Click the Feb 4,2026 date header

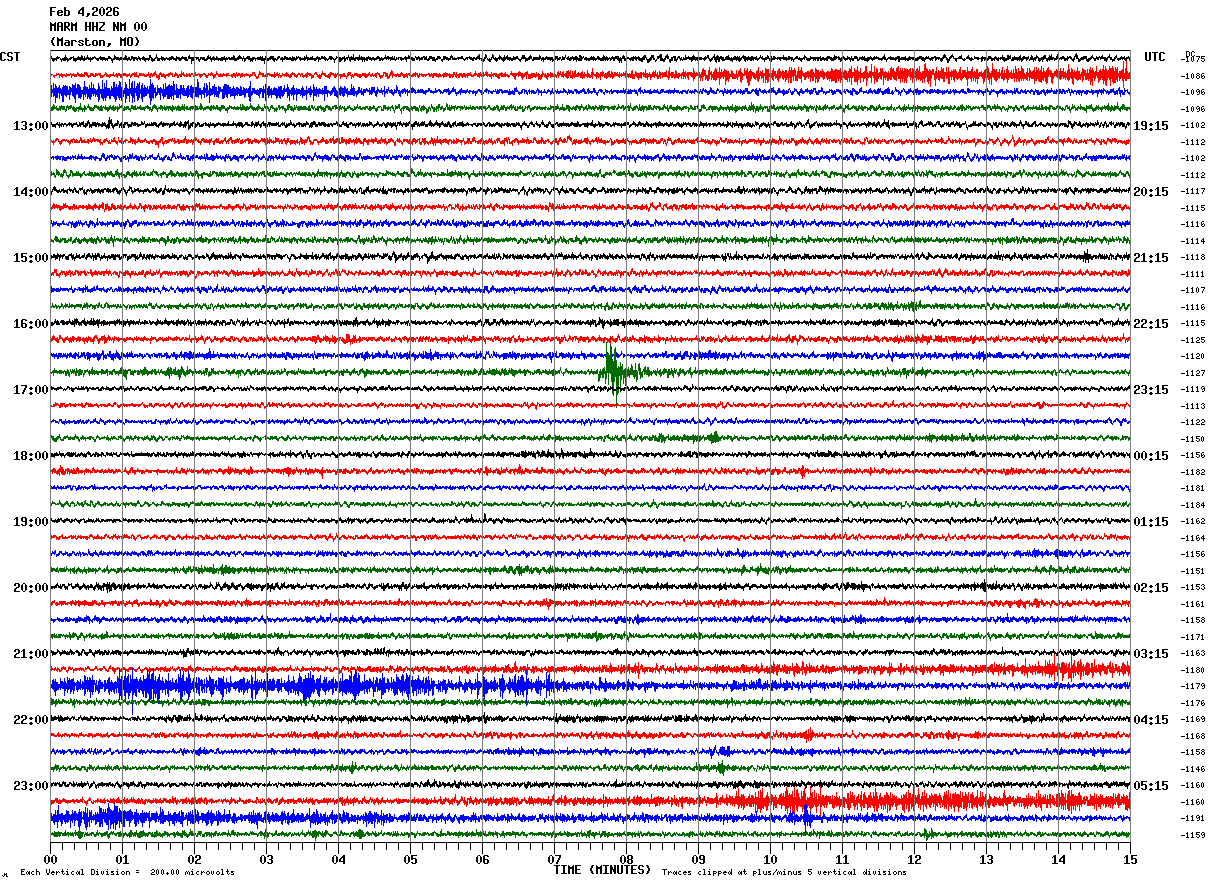point(84,12)
